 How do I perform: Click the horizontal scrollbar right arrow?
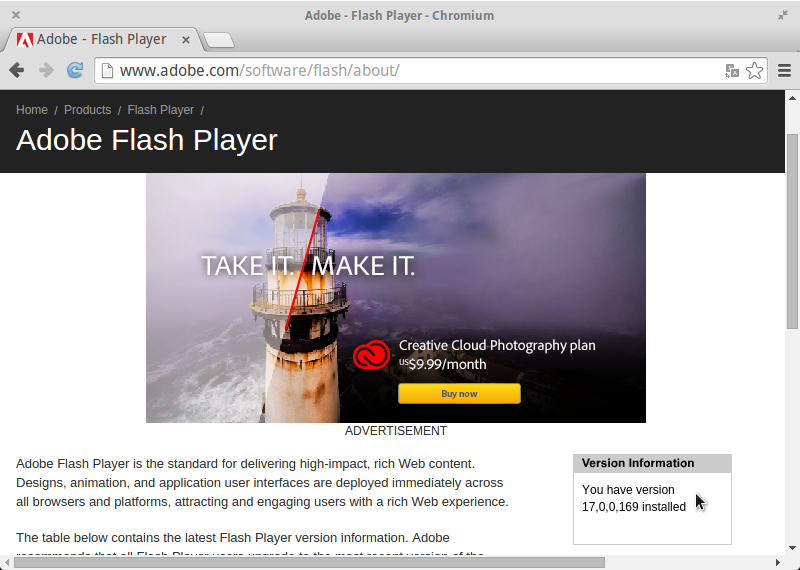point(778,562)
